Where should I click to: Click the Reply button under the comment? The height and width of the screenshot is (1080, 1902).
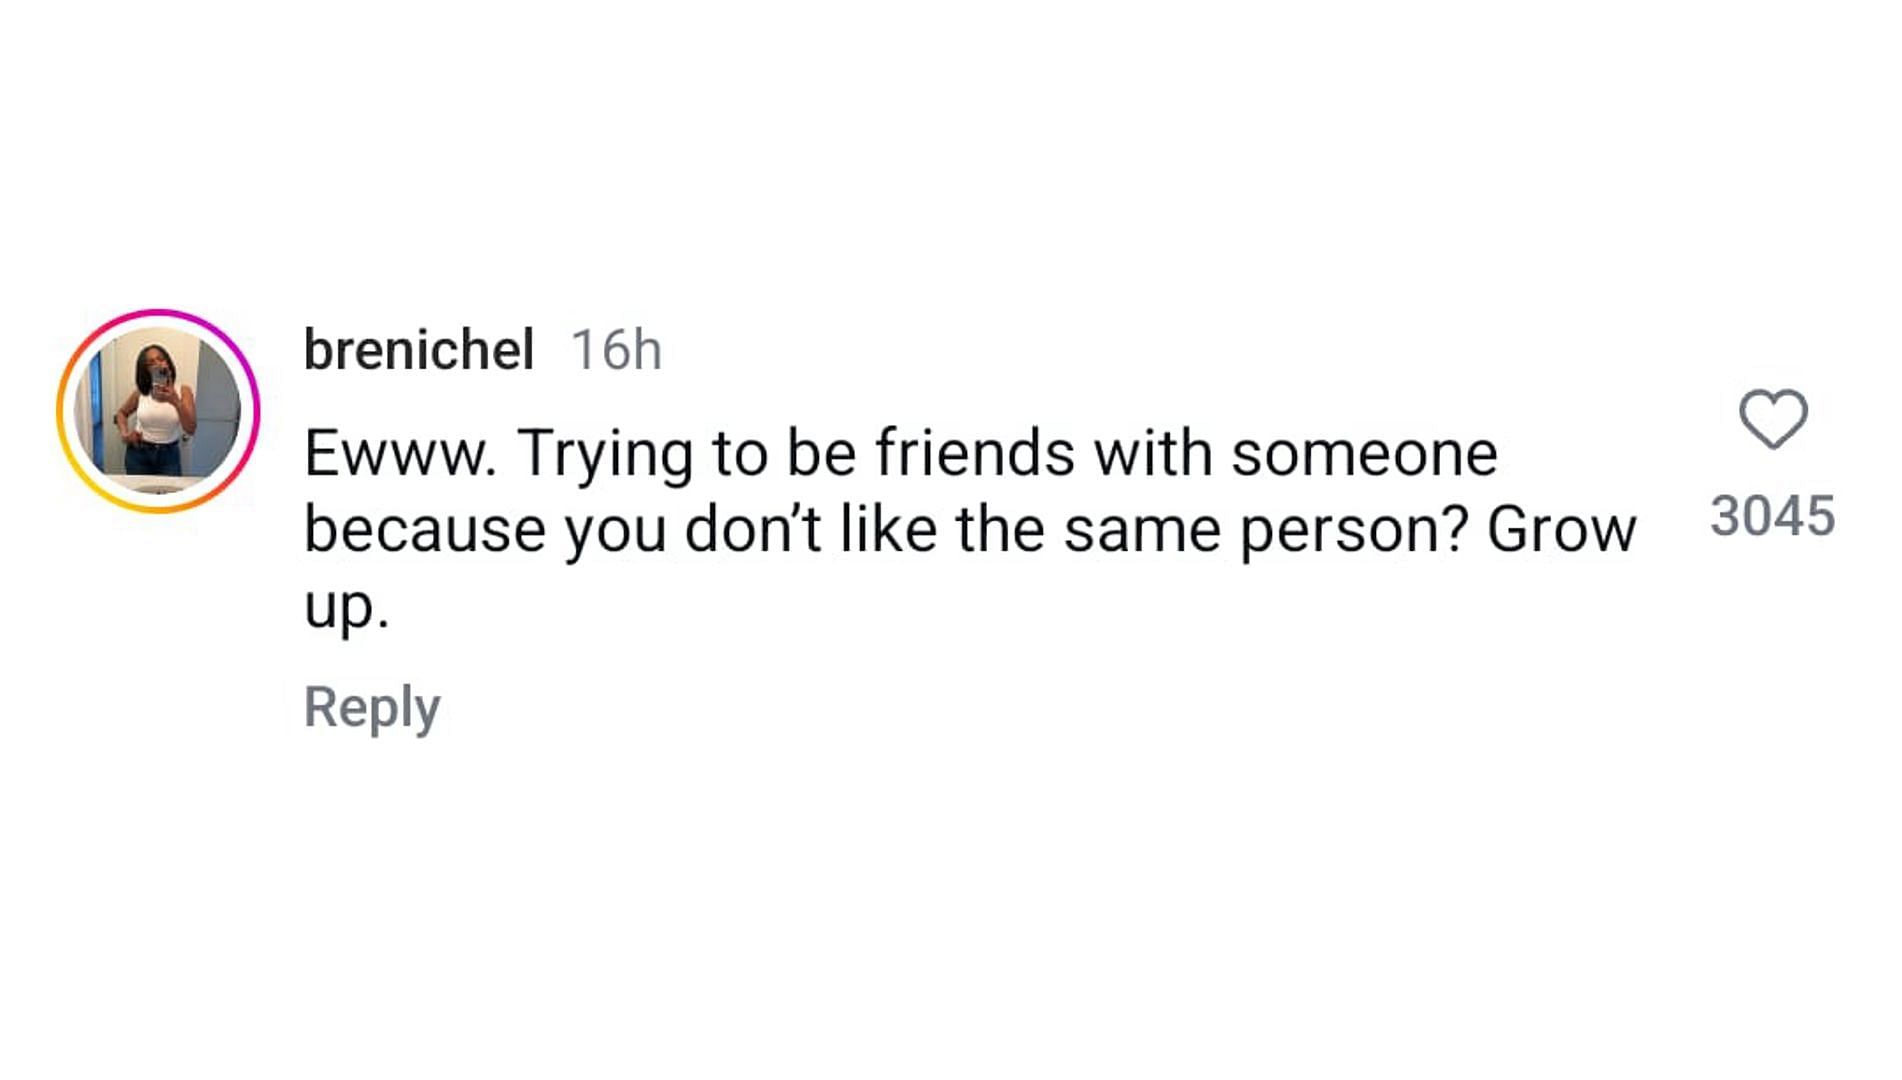(372, 708)
